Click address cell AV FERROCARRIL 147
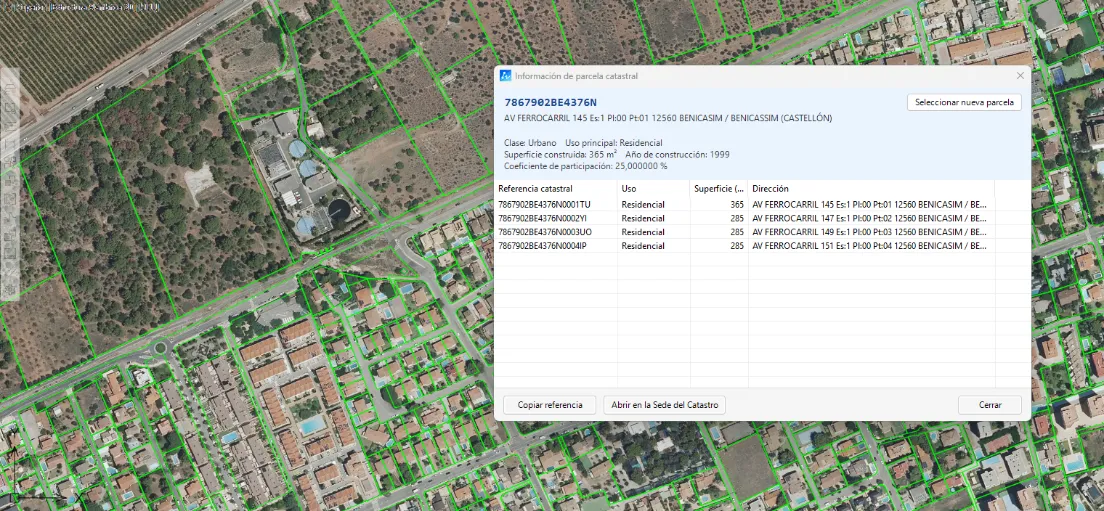Image resolution: width=1104 pixels, height=511 pixels. (870, 218)
